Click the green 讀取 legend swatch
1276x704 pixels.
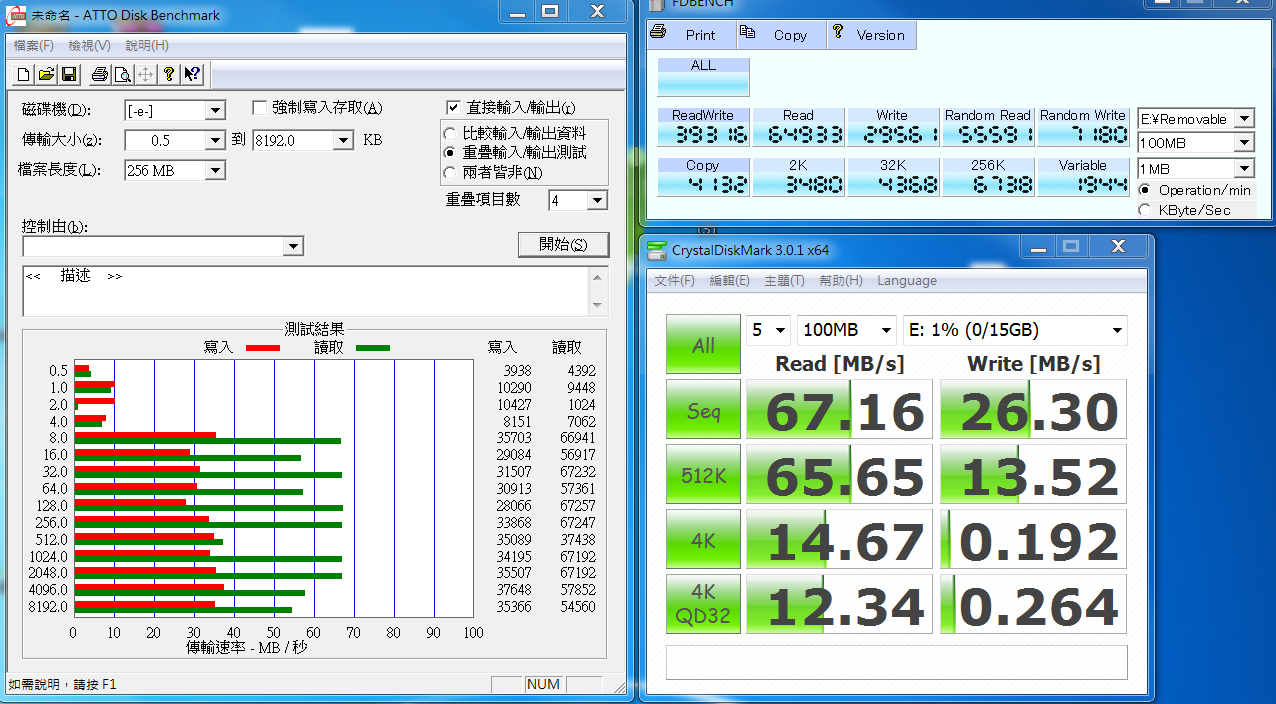click(372, 348)
